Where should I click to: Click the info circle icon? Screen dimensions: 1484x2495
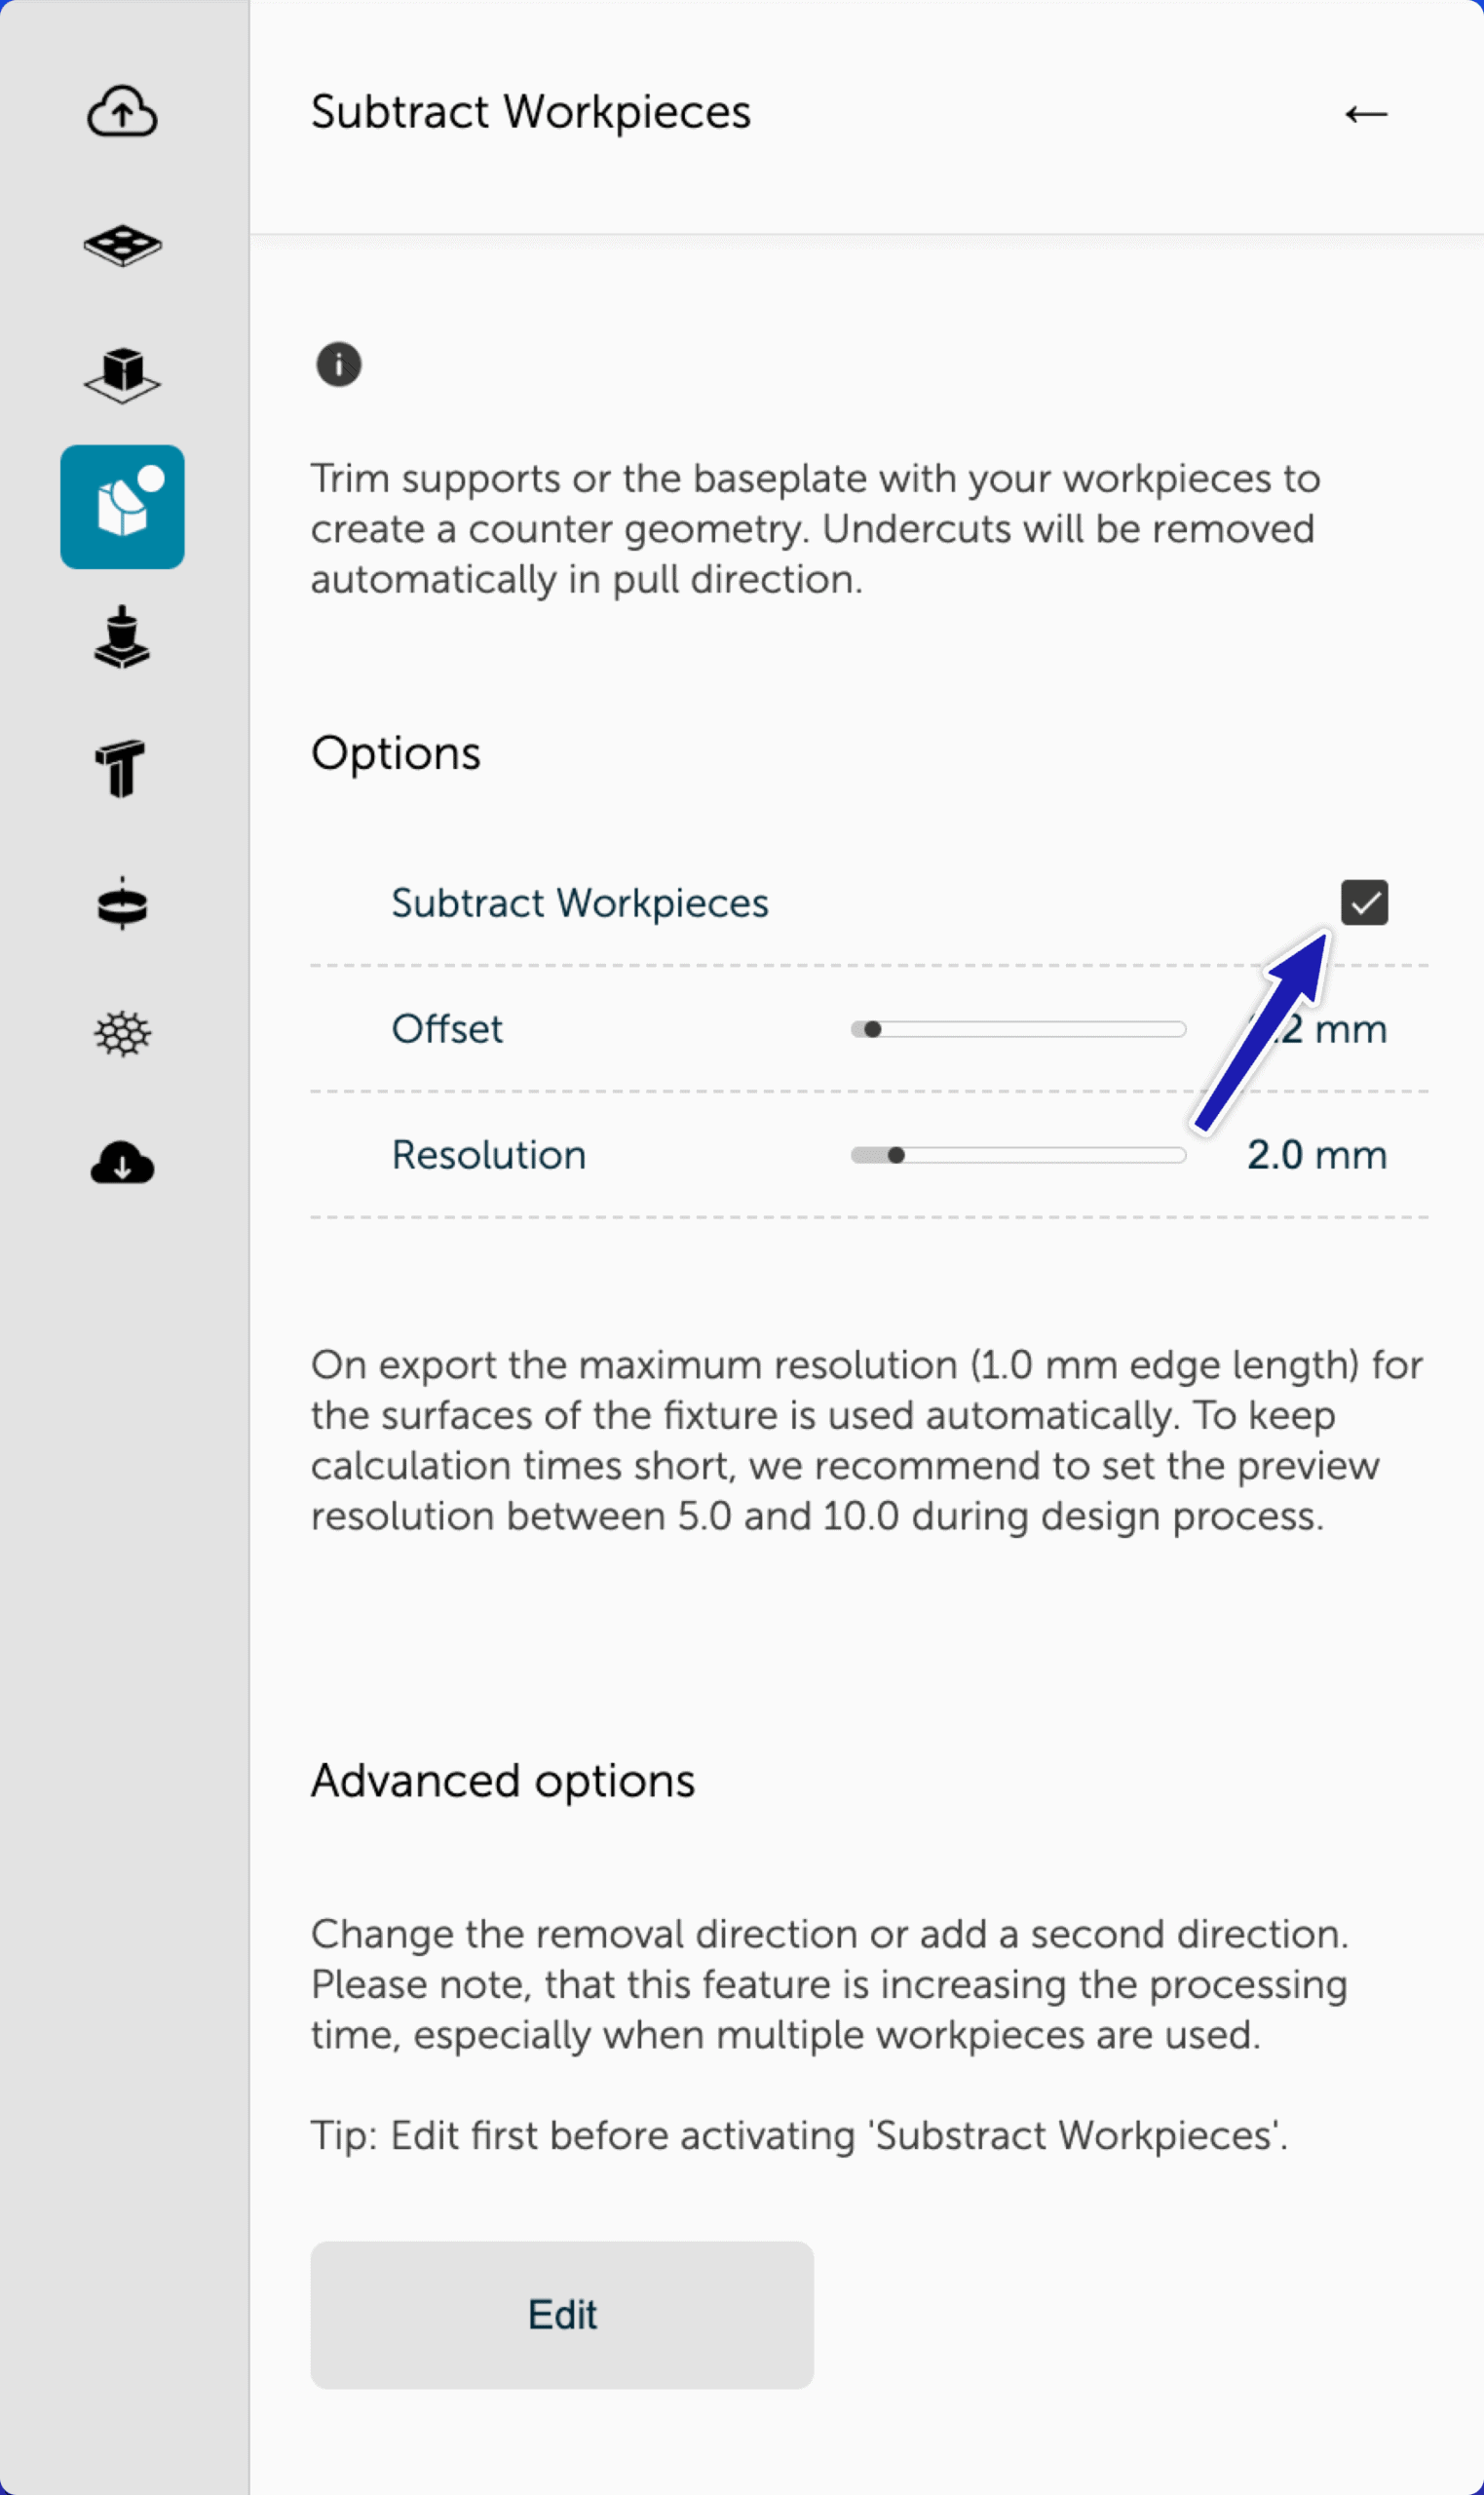[x=338, y=364]
